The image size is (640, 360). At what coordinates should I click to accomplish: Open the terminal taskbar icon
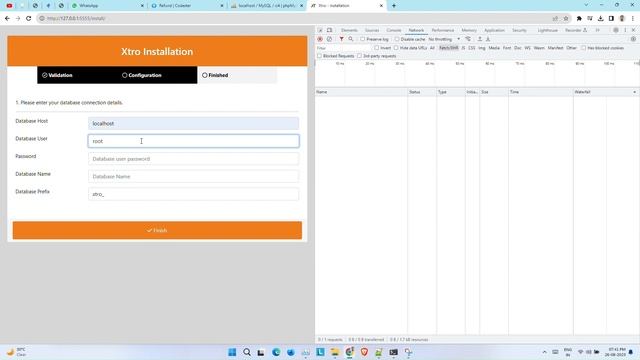point(393,352)
